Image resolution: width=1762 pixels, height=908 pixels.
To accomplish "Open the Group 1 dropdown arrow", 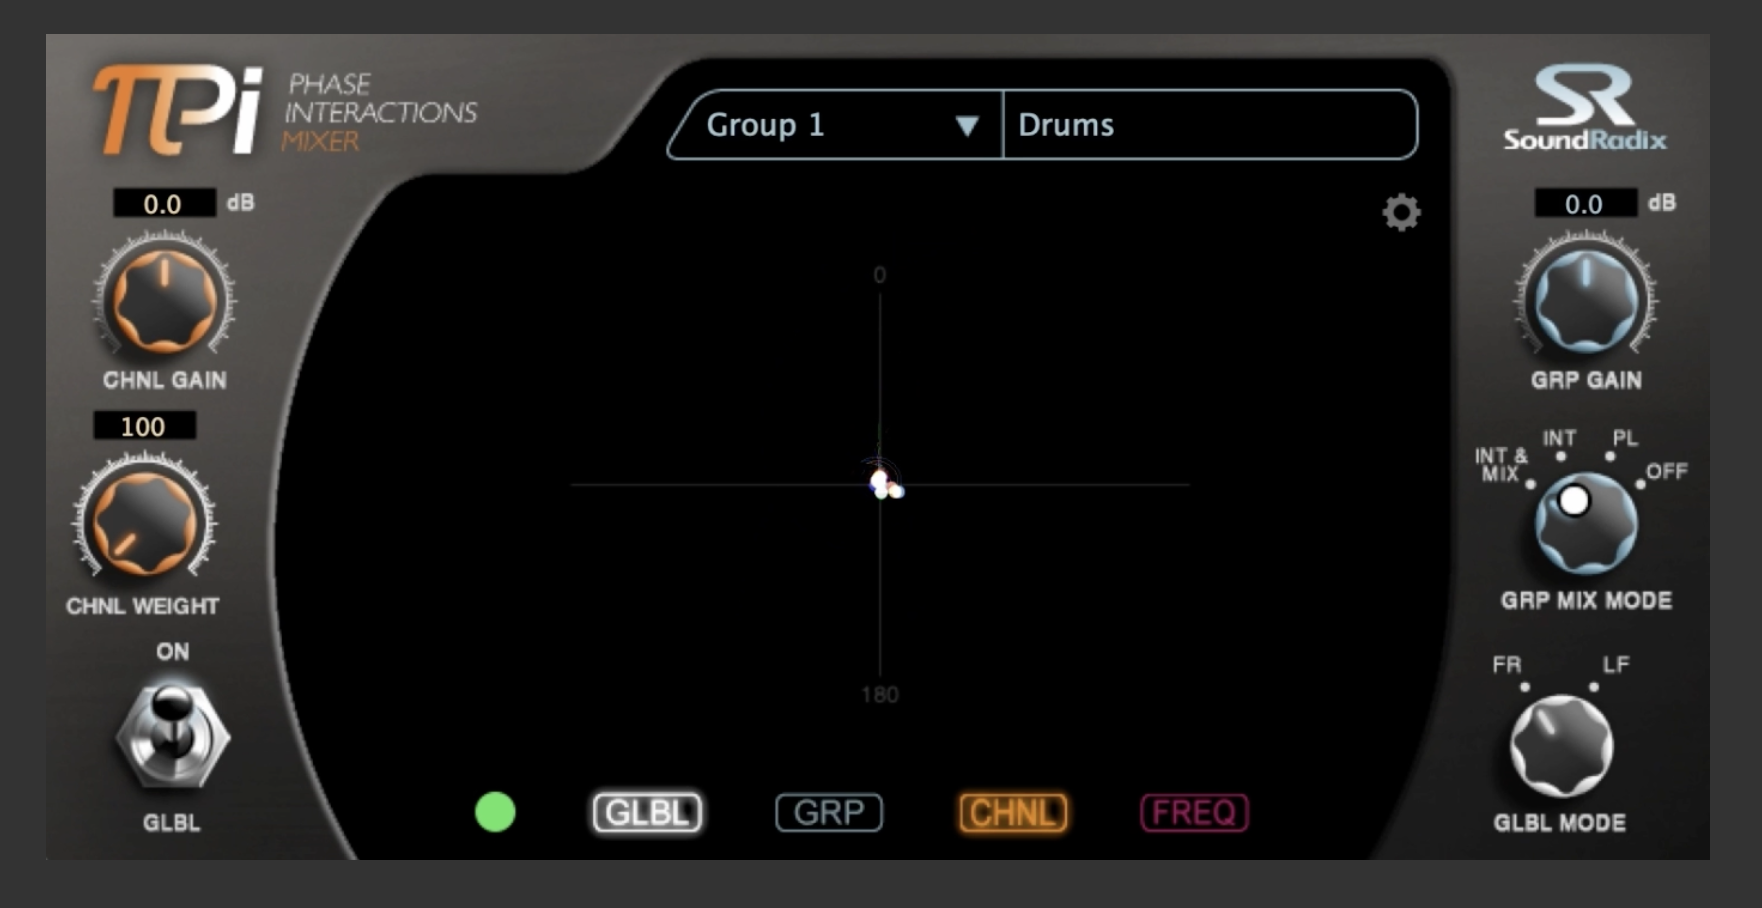I will (966, 126).
